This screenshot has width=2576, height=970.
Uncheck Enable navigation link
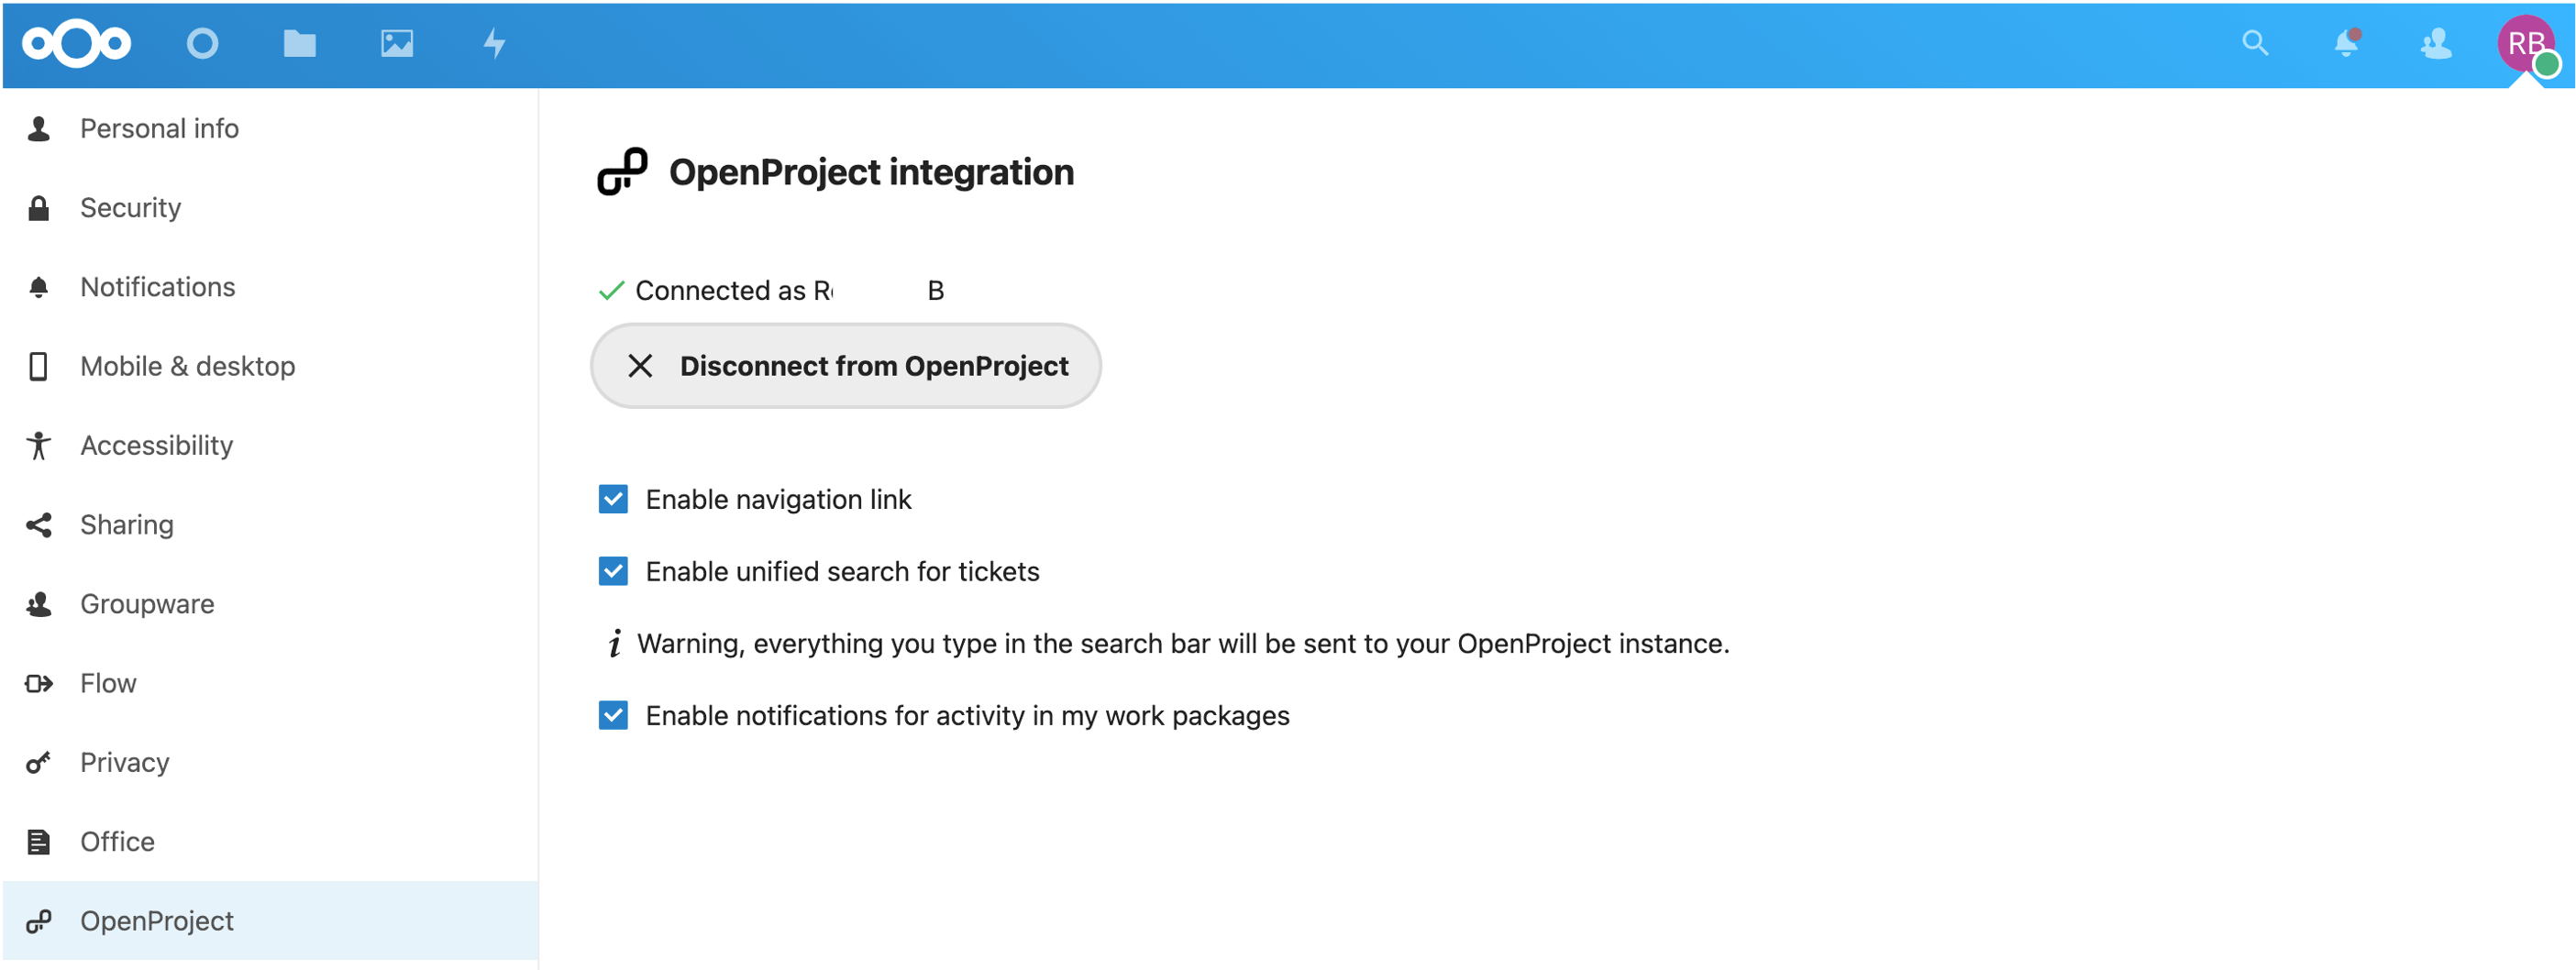(613, 499)
